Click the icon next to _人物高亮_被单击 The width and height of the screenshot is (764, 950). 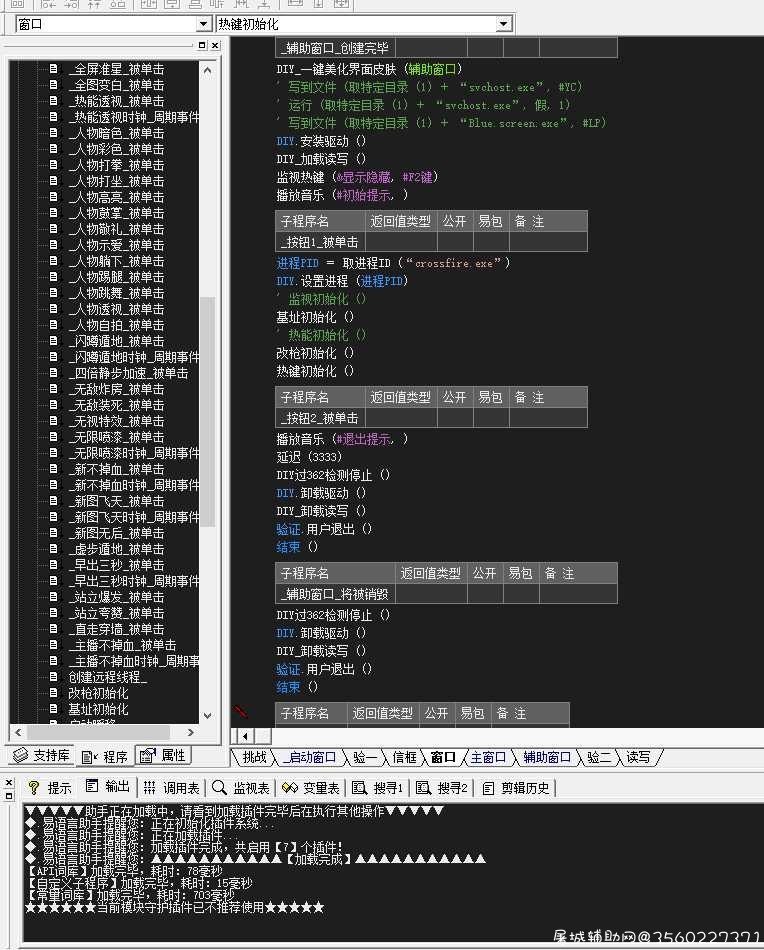54,197
